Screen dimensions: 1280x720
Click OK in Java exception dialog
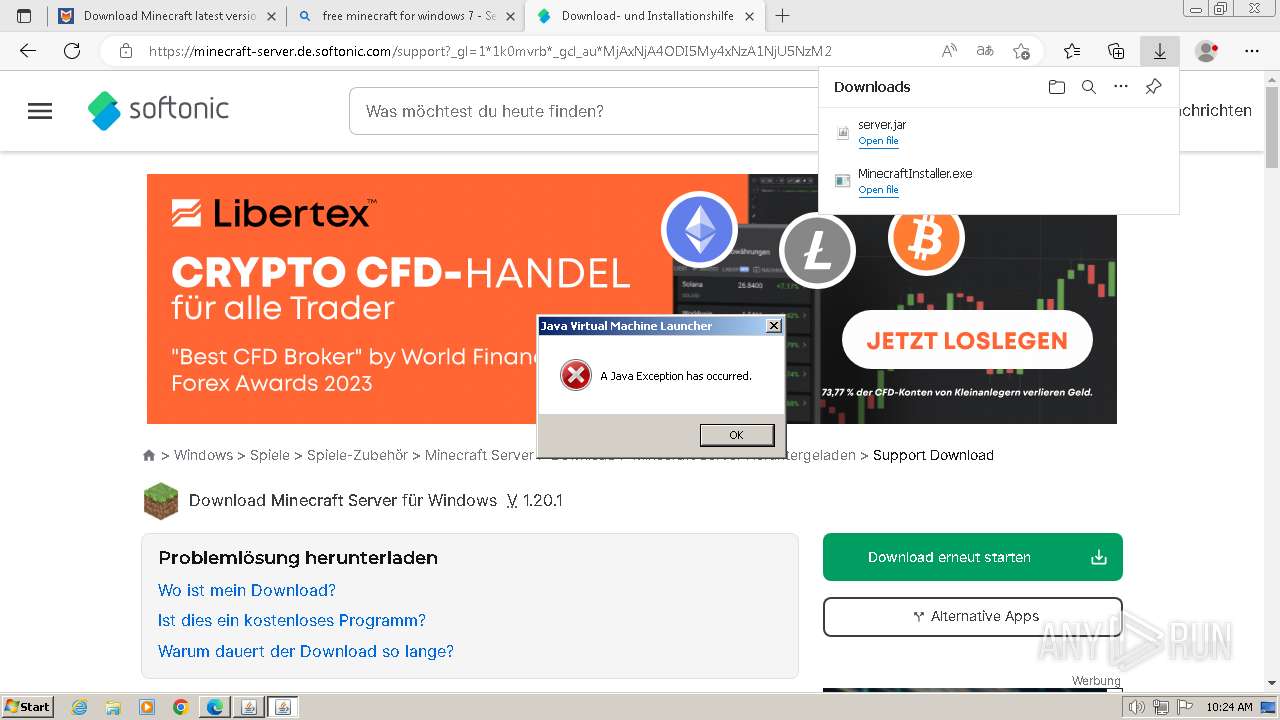point(737,435)
